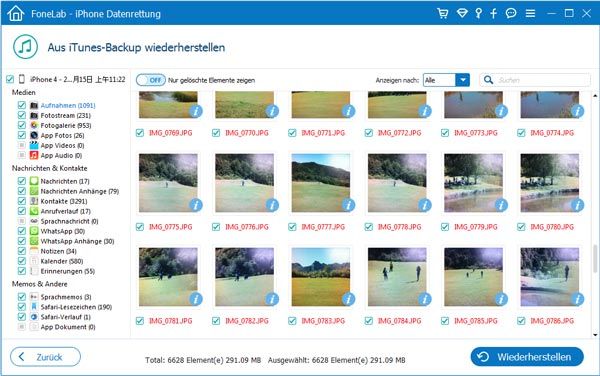
Task: Toggle 'Nur gelöschte Elemente zeigen' switch
Action: [x=151, y=80]
